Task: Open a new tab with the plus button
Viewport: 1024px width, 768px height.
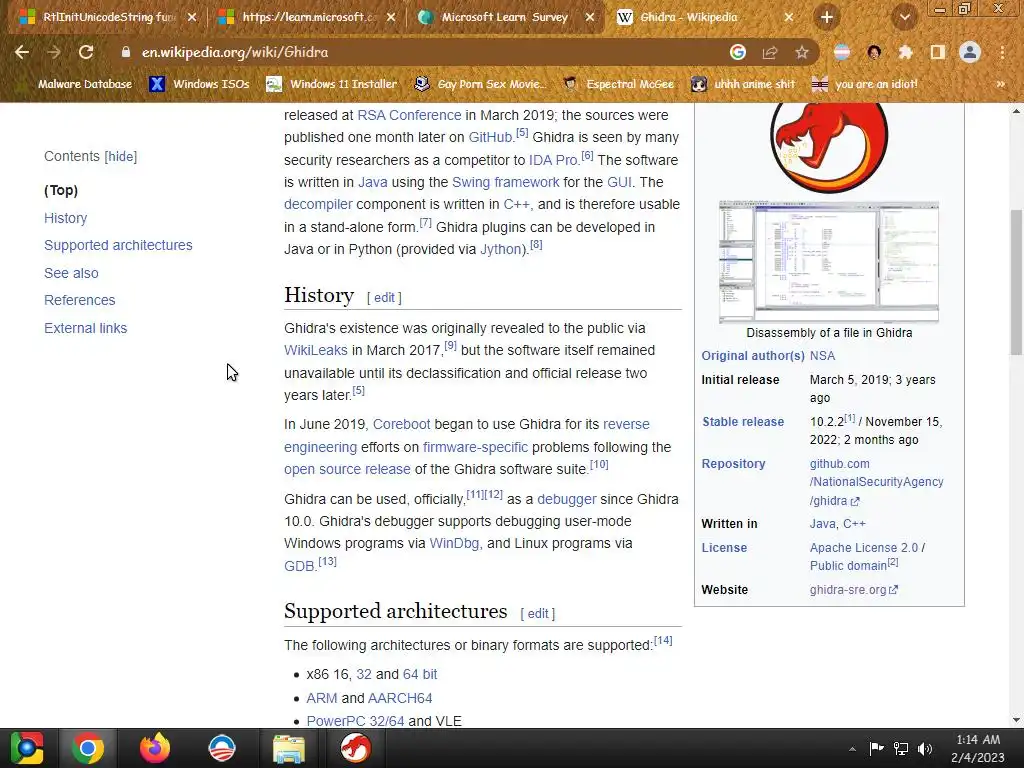Action: (x=827, y=17)
